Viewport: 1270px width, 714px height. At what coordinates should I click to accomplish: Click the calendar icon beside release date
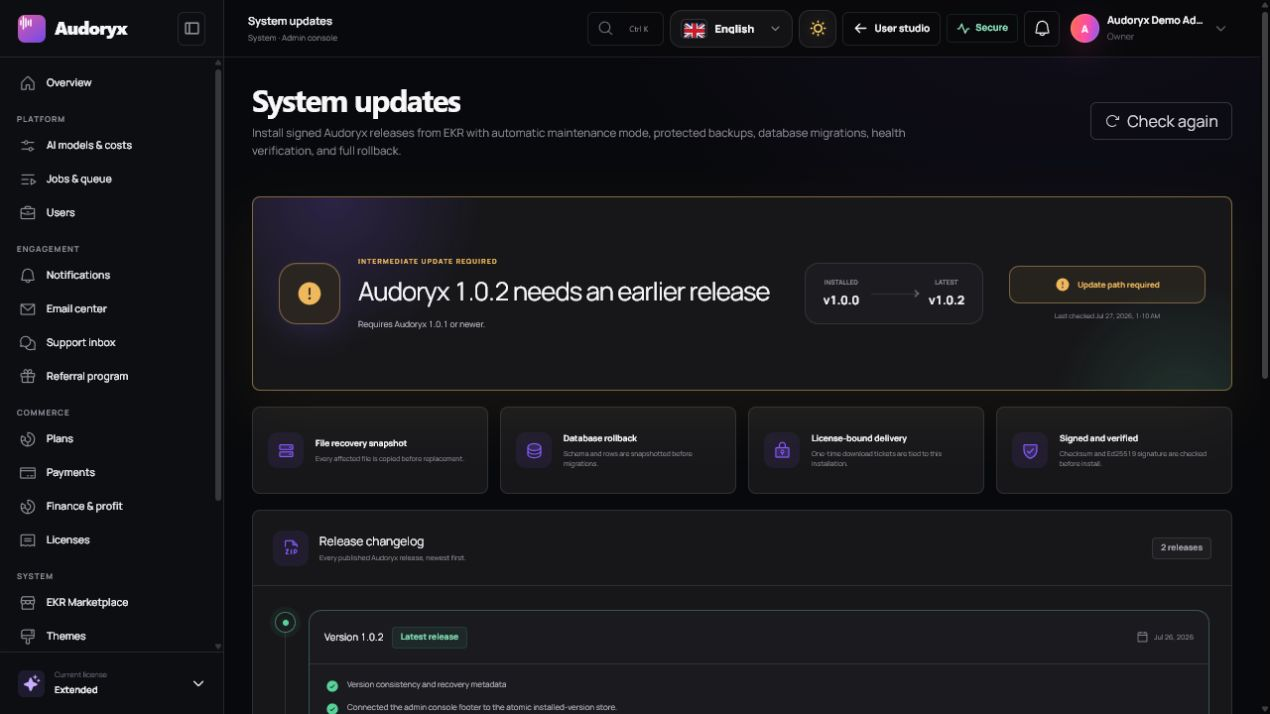click(x=1143, y=637)
